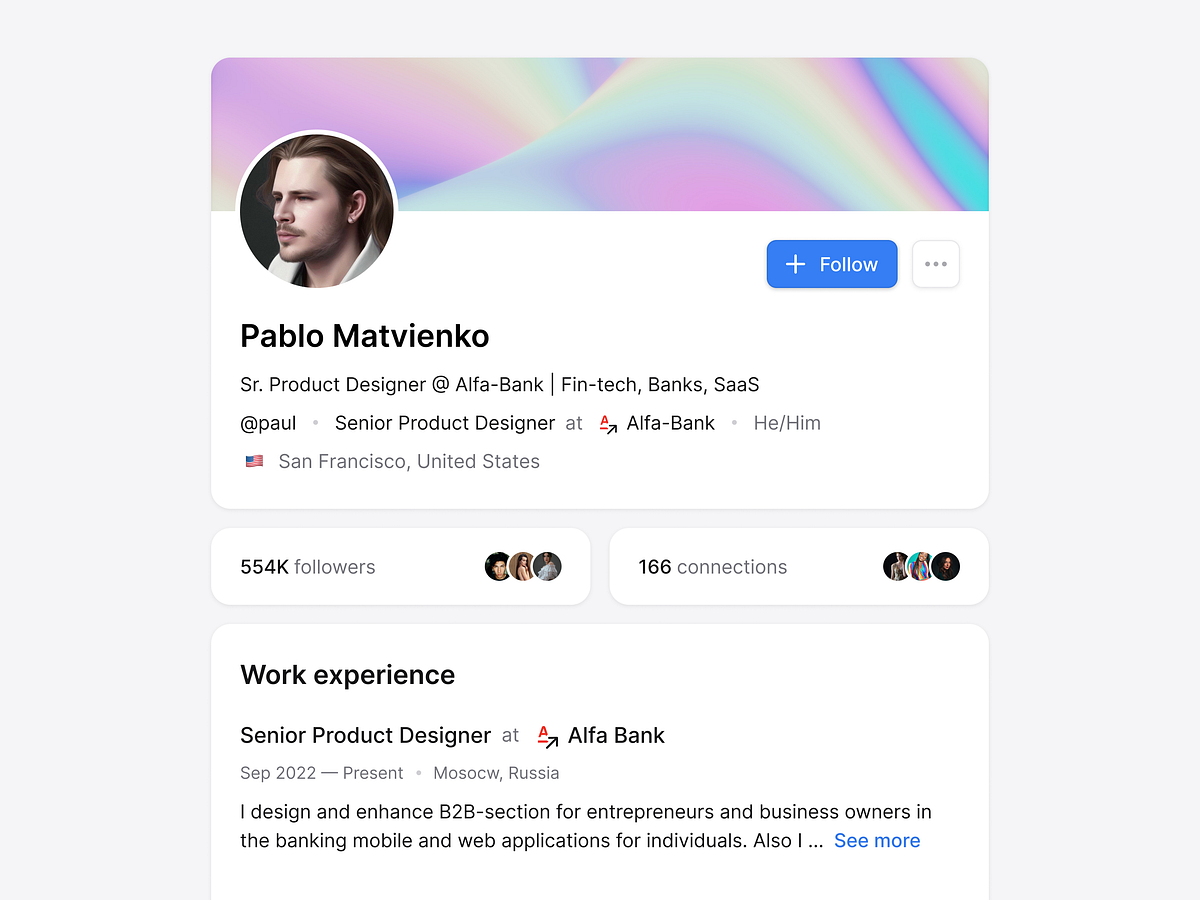Click the US flag icon beside location
Image resolution: width=1200 pixels, height=900 pixels.
point(253,461)
